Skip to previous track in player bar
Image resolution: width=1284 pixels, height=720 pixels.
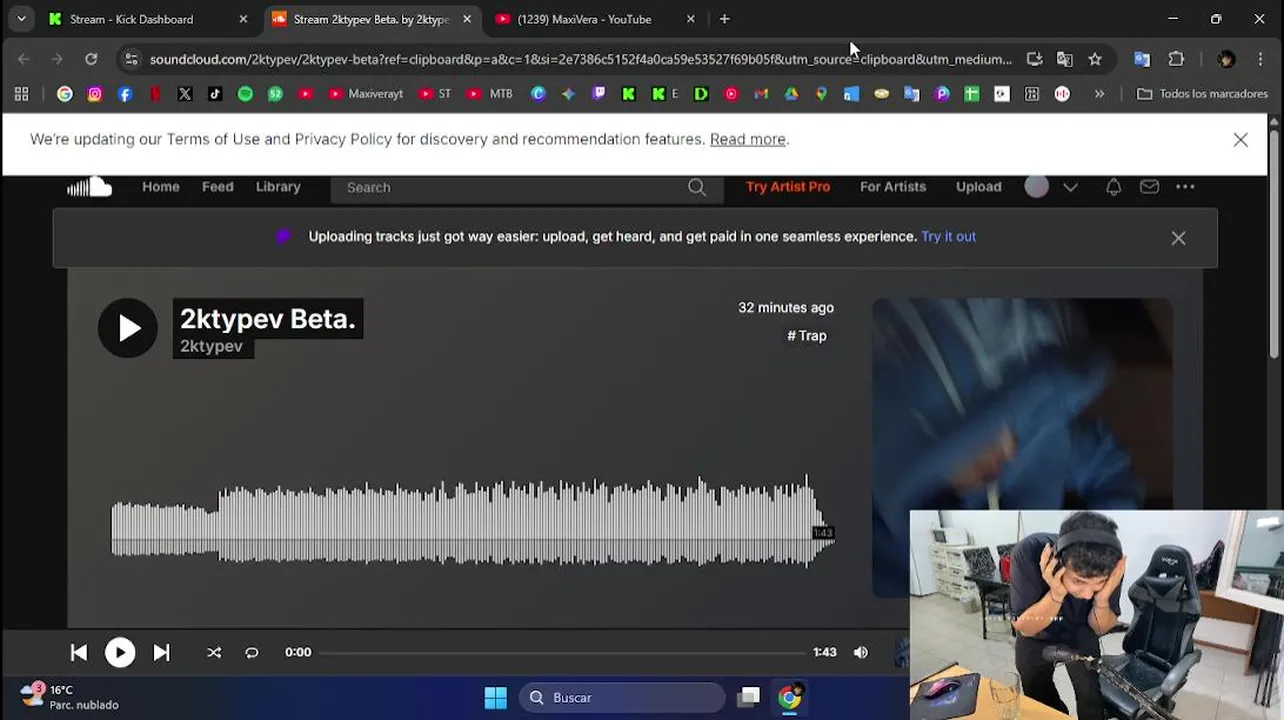[x=79, y=652]
